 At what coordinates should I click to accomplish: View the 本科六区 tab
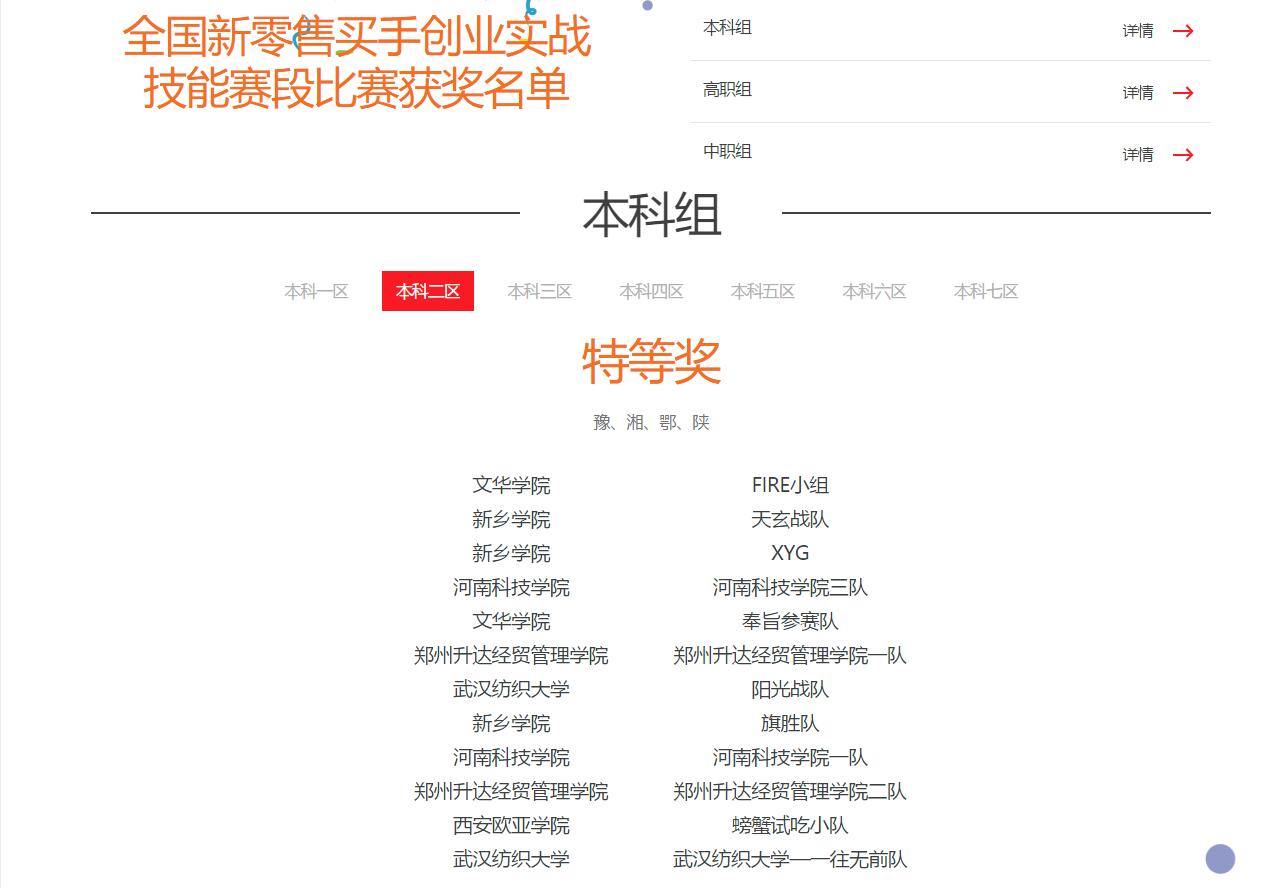click(874, 291)
